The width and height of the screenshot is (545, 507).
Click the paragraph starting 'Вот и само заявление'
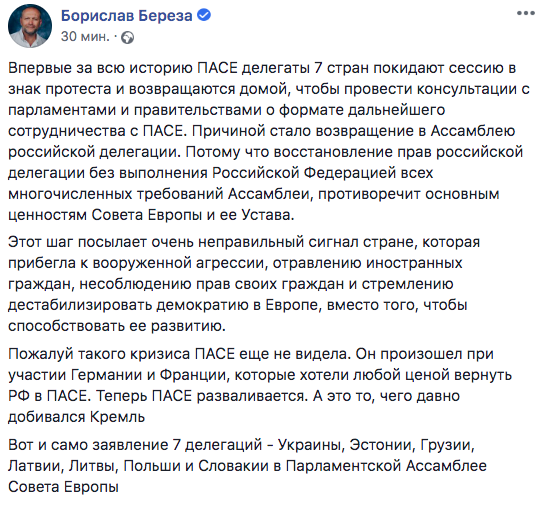[x=247, y=466]
